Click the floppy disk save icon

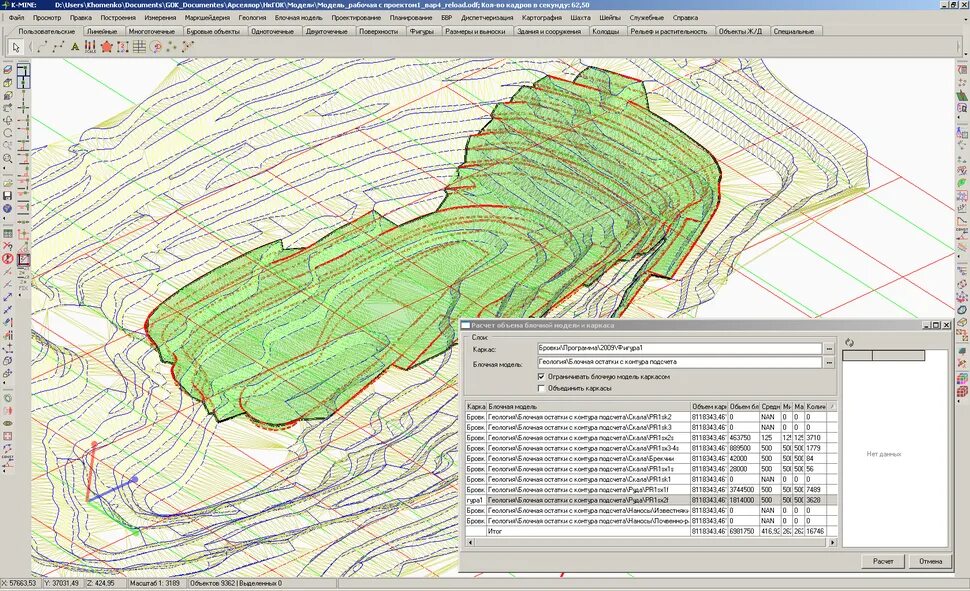point(7,196)
